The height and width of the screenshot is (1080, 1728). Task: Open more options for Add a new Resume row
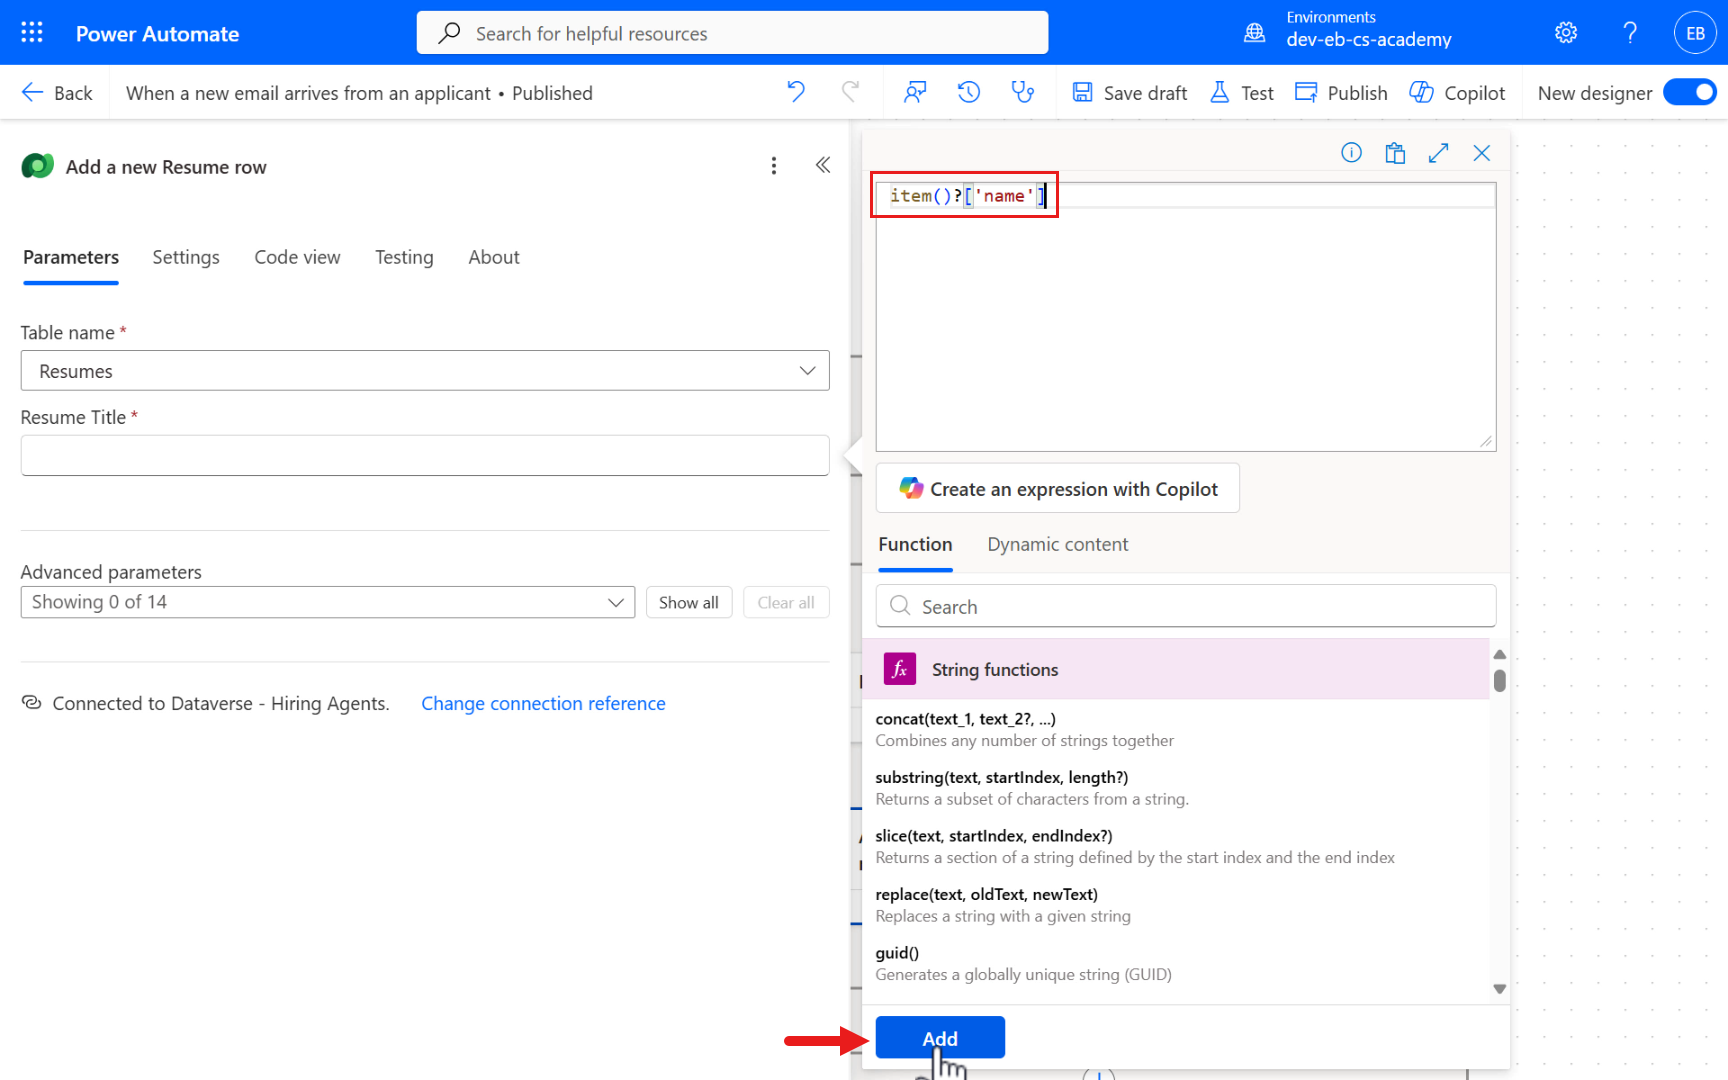click(x=774, y=165)
